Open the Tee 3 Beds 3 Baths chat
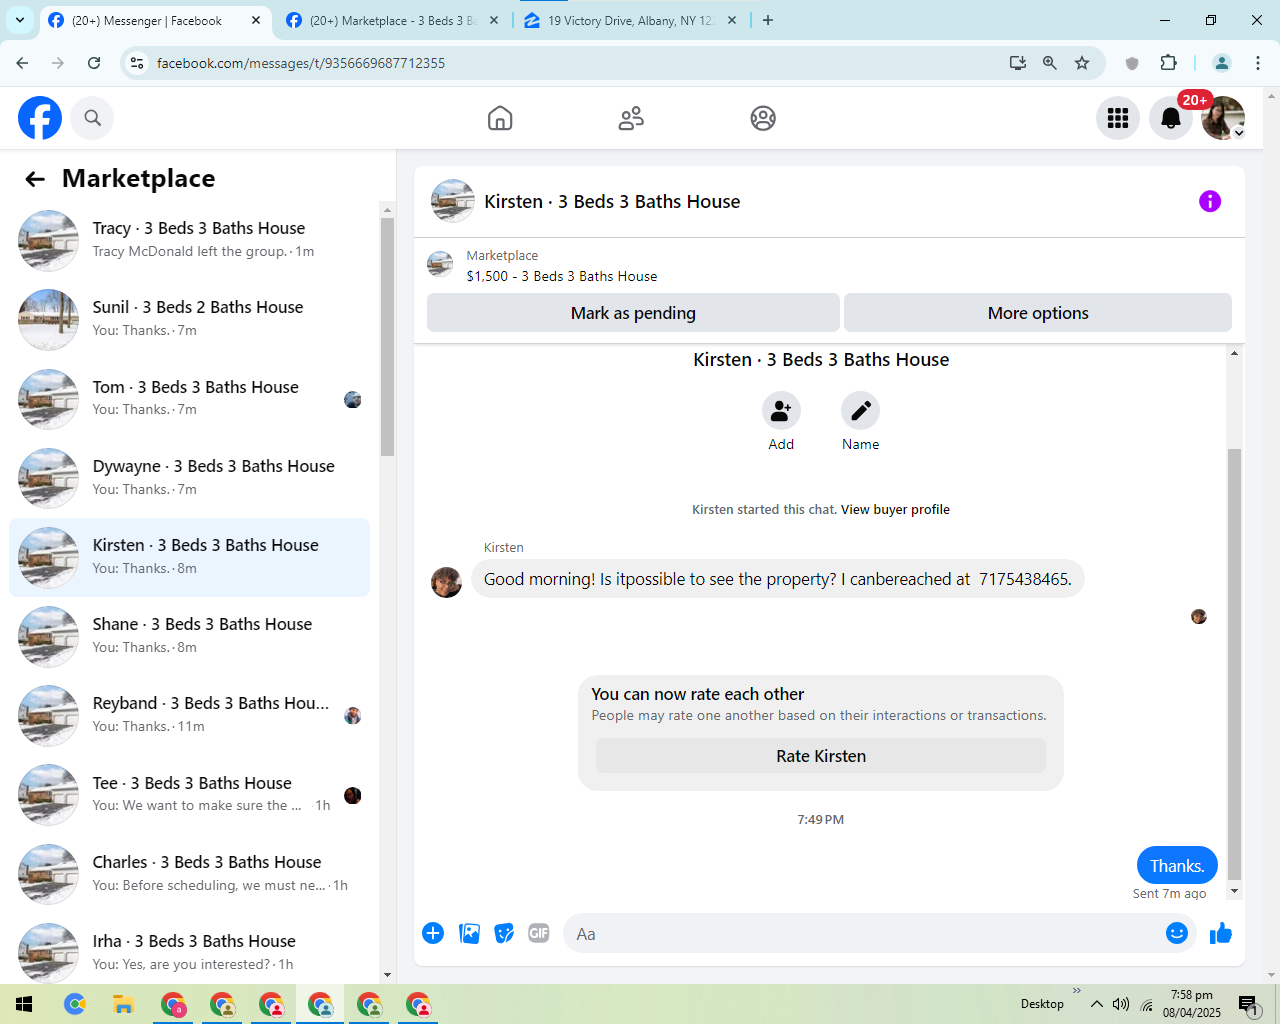The image size is (1280, 1024). pos(190,794)
